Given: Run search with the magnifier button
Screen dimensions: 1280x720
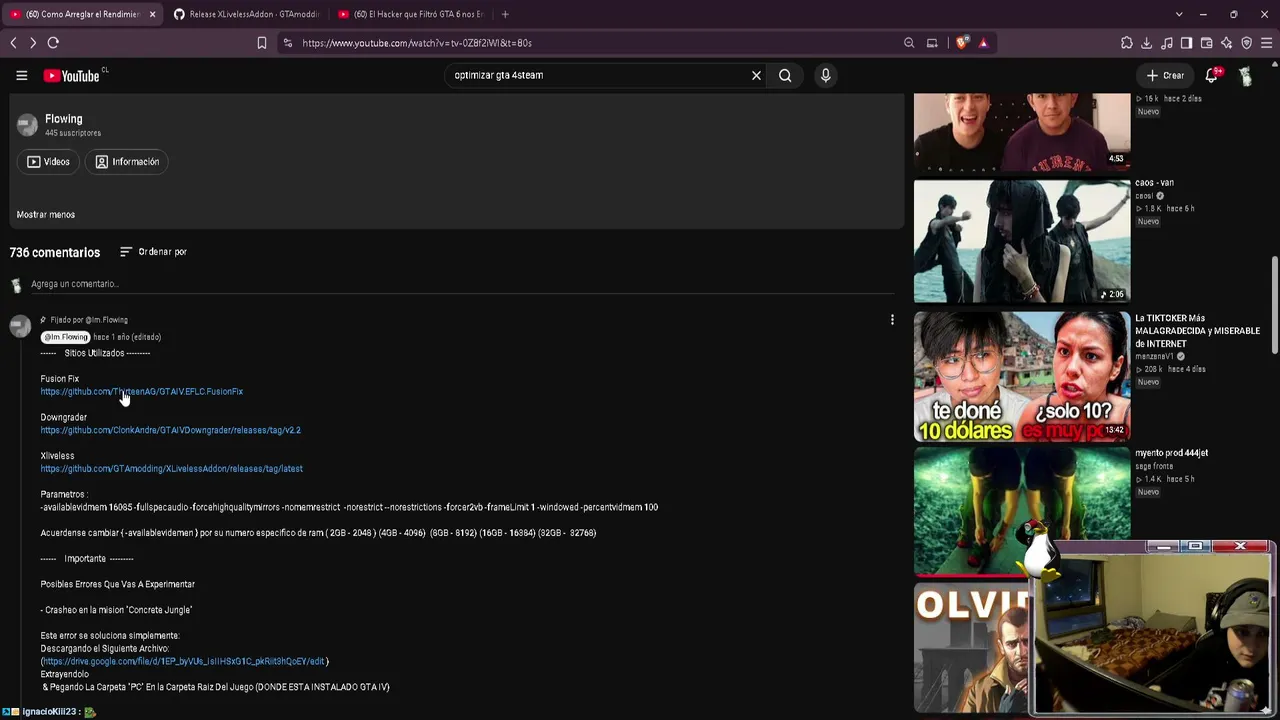Looking at the screenshot, I should click(x=785, y=75).
